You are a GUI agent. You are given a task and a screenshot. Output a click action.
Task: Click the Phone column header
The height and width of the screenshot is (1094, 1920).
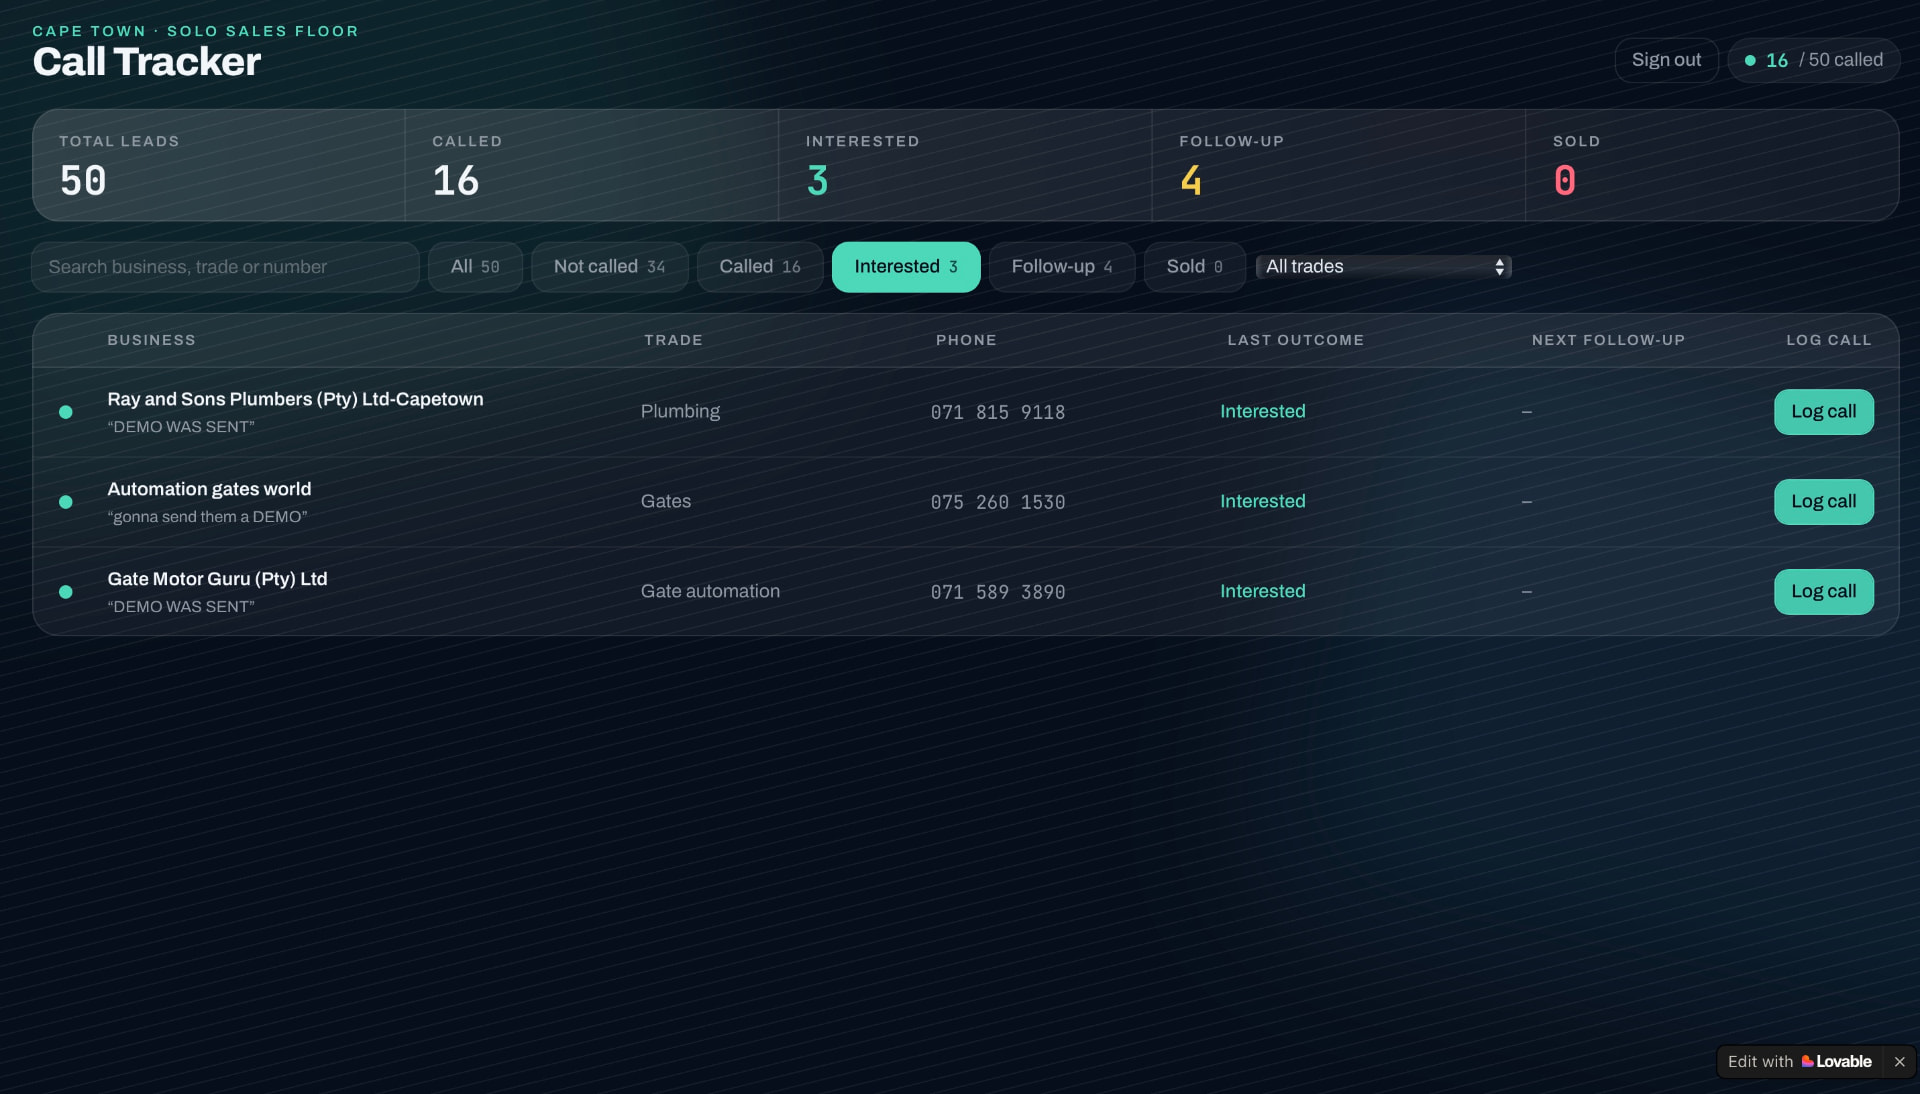pos(966,340)
